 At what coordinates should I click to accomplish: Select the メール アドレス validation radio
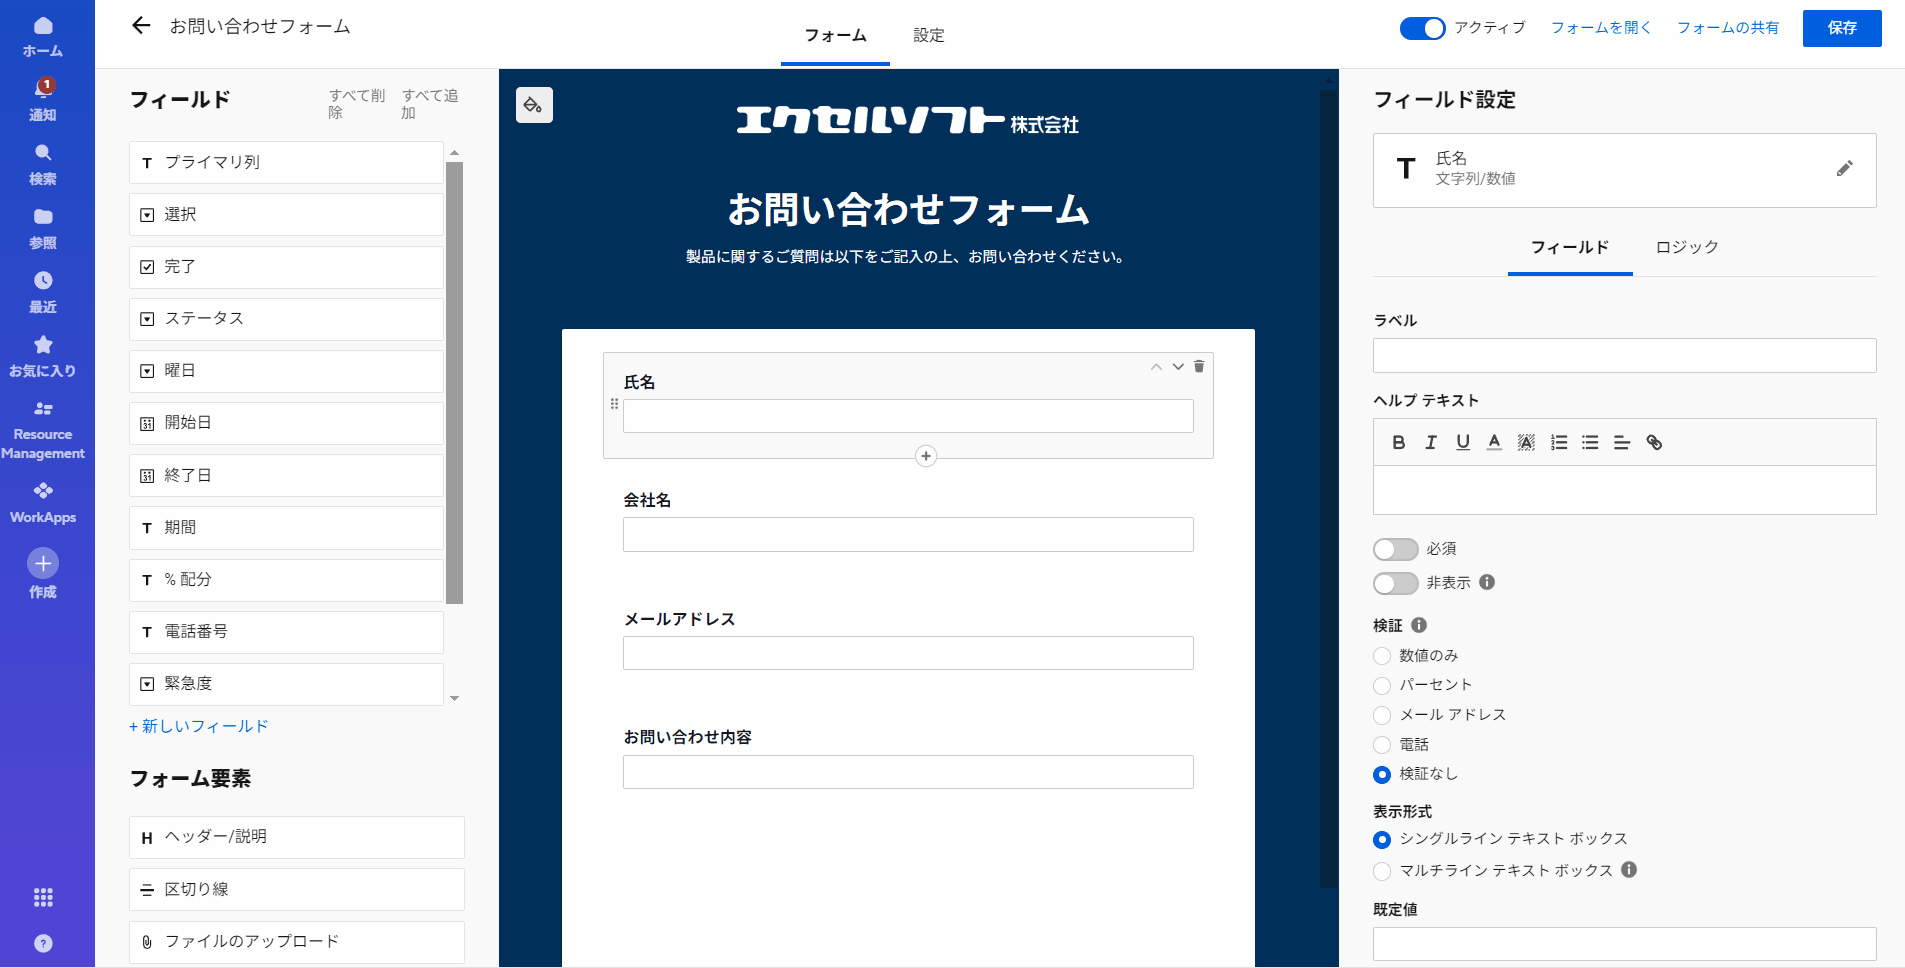point(1382,715)
